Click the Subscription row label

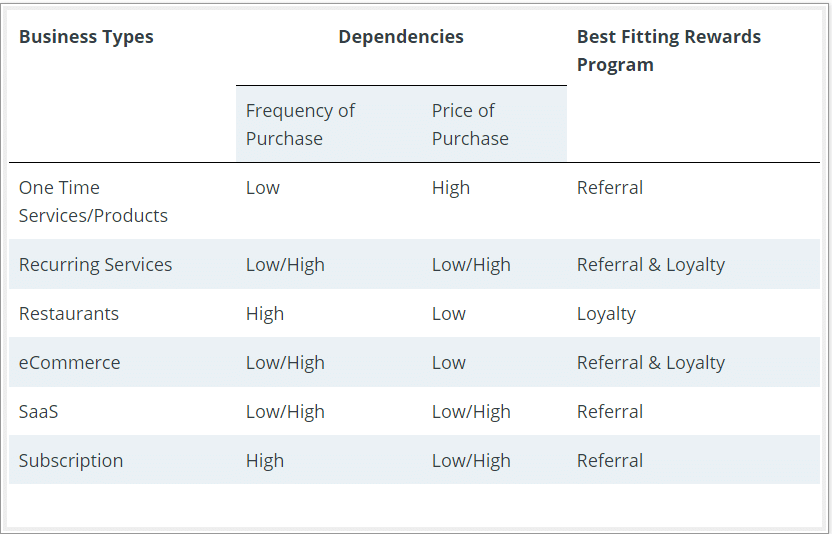coord(71,461)
